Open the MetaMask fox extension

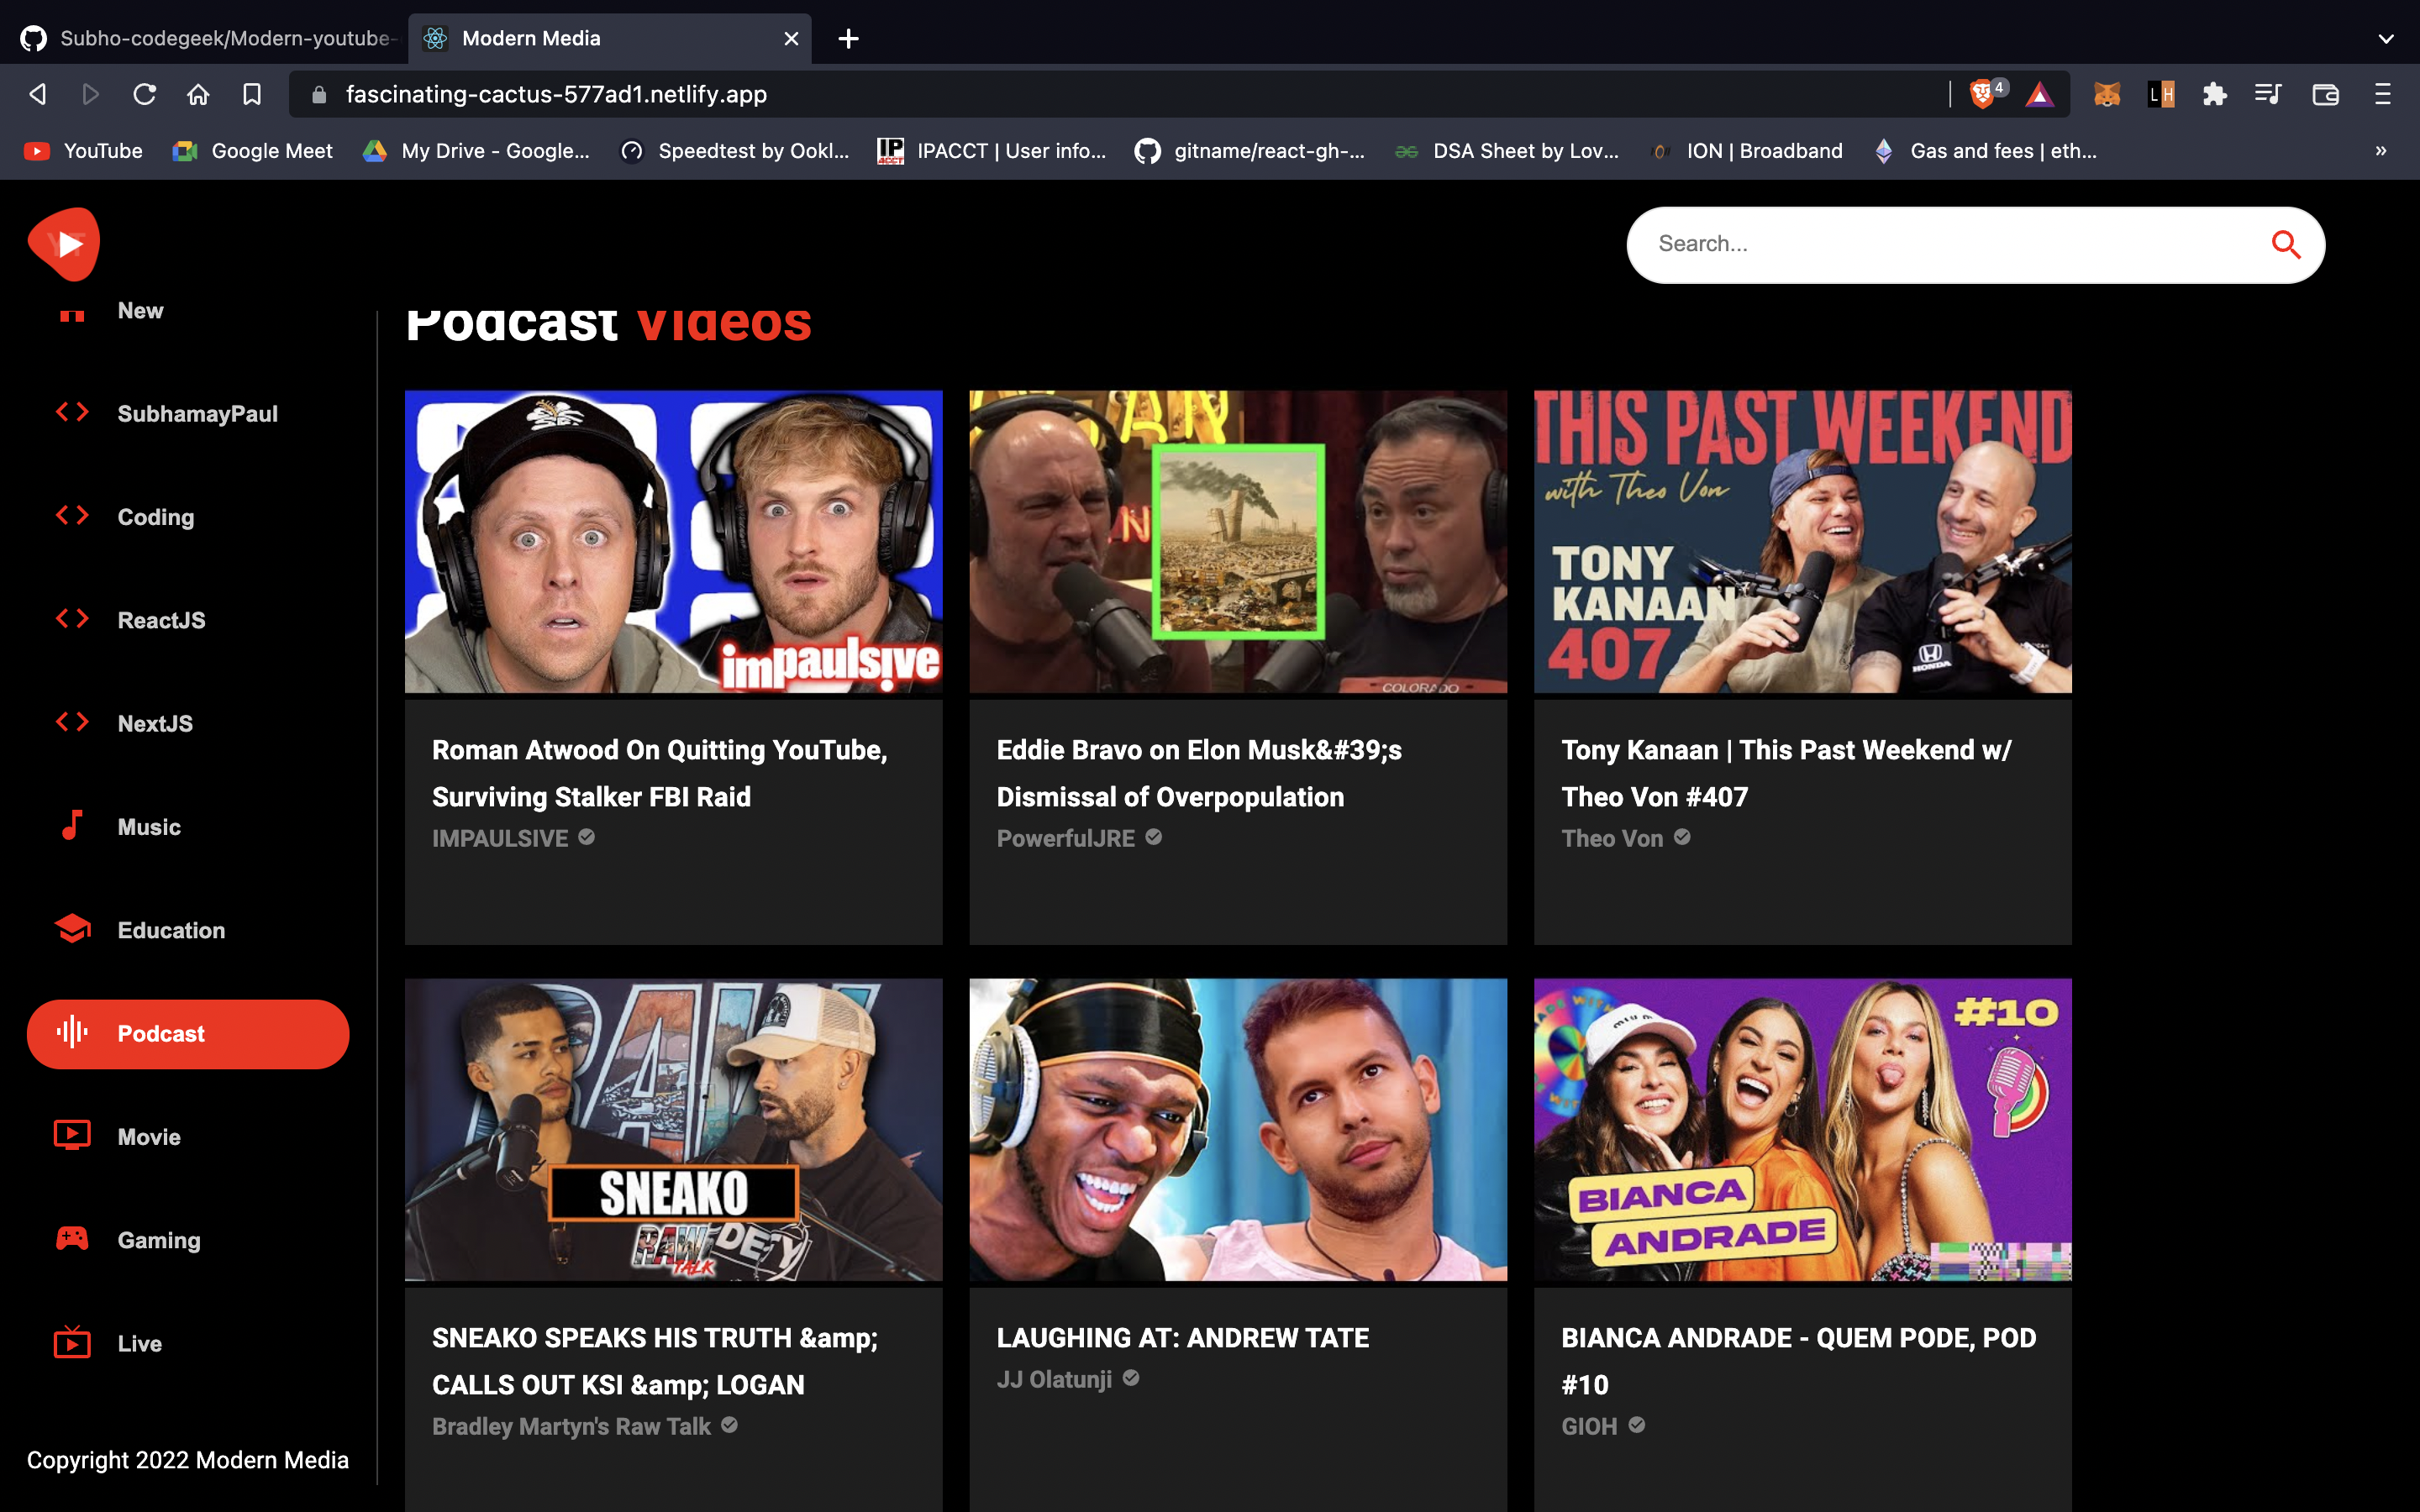click(x=2107, y=94)
